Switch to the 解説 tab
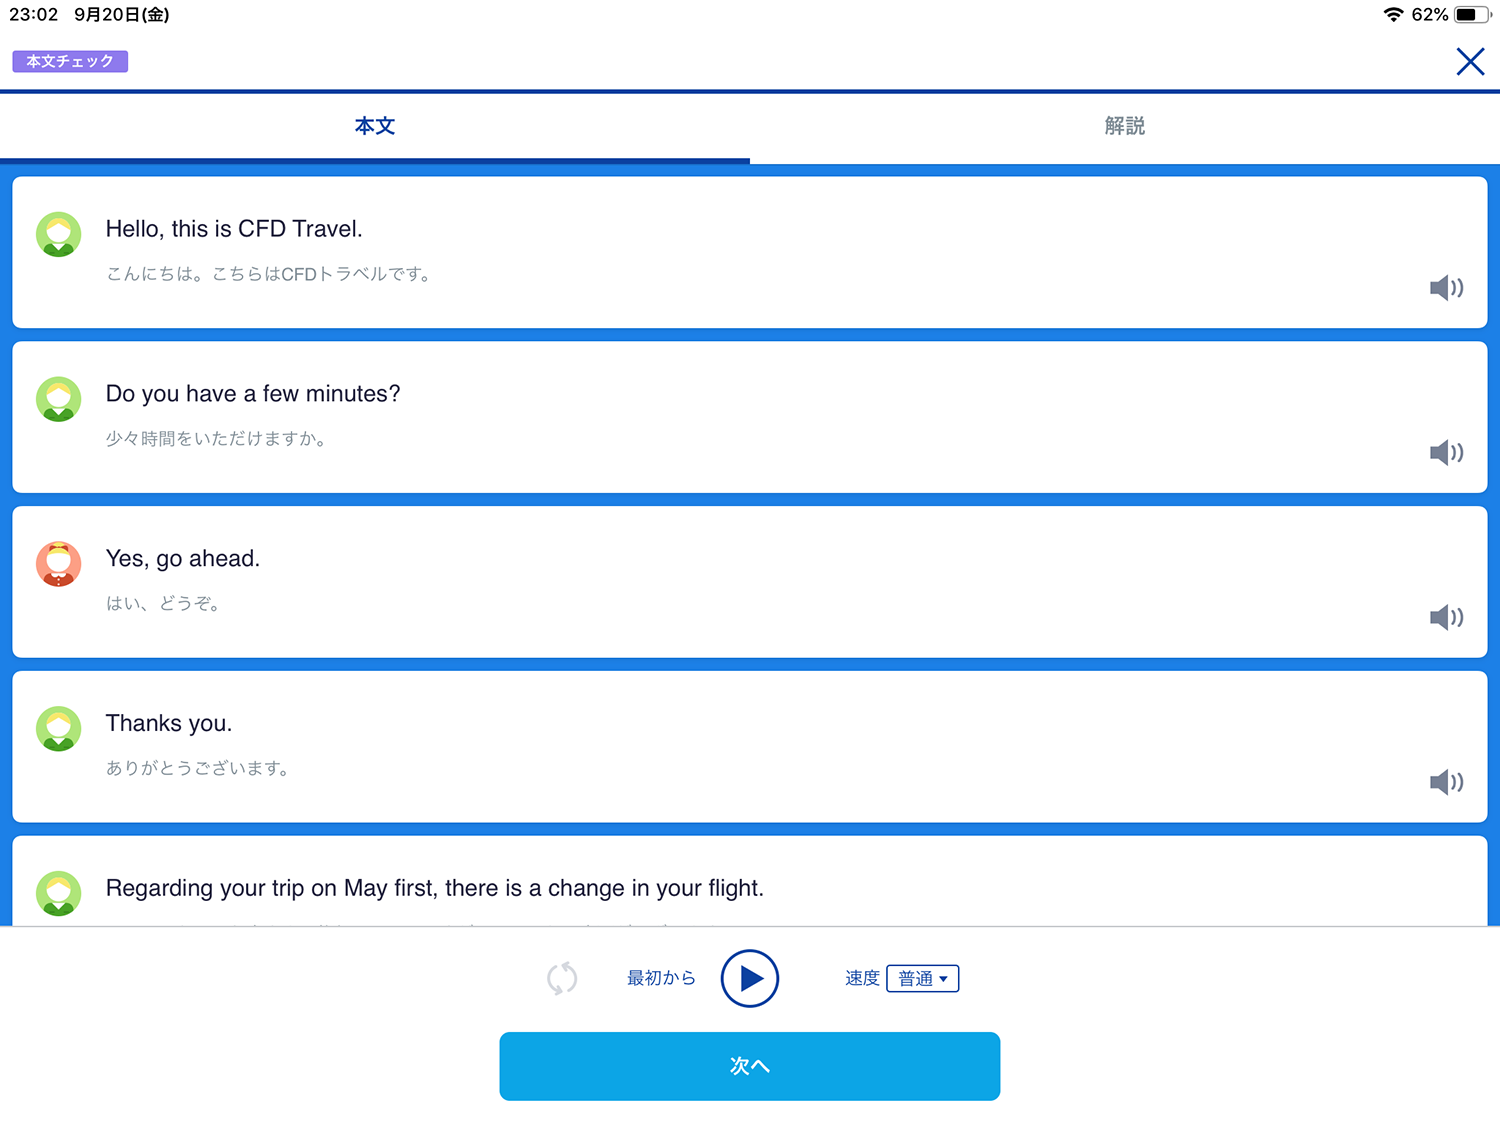The width and height of the screenshot is (1500, 1125). 1124,126
